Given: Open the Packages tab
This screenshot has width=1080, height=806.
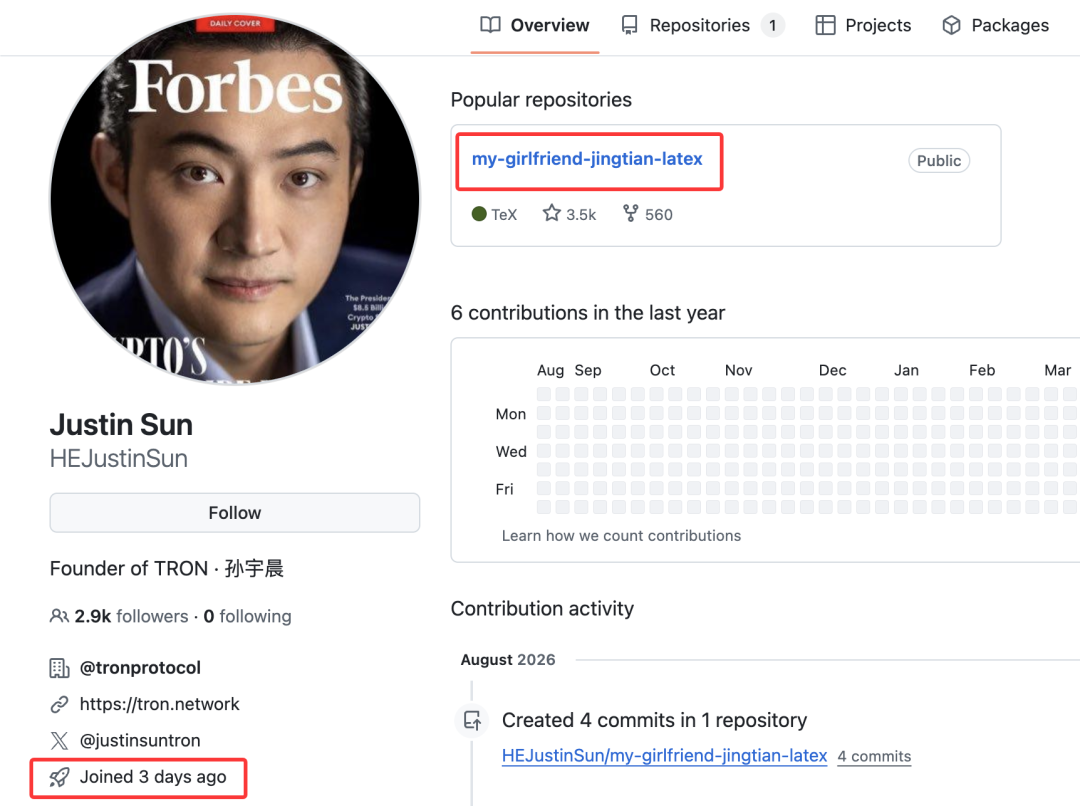Looking at the screenshot, I should (995, 25).
